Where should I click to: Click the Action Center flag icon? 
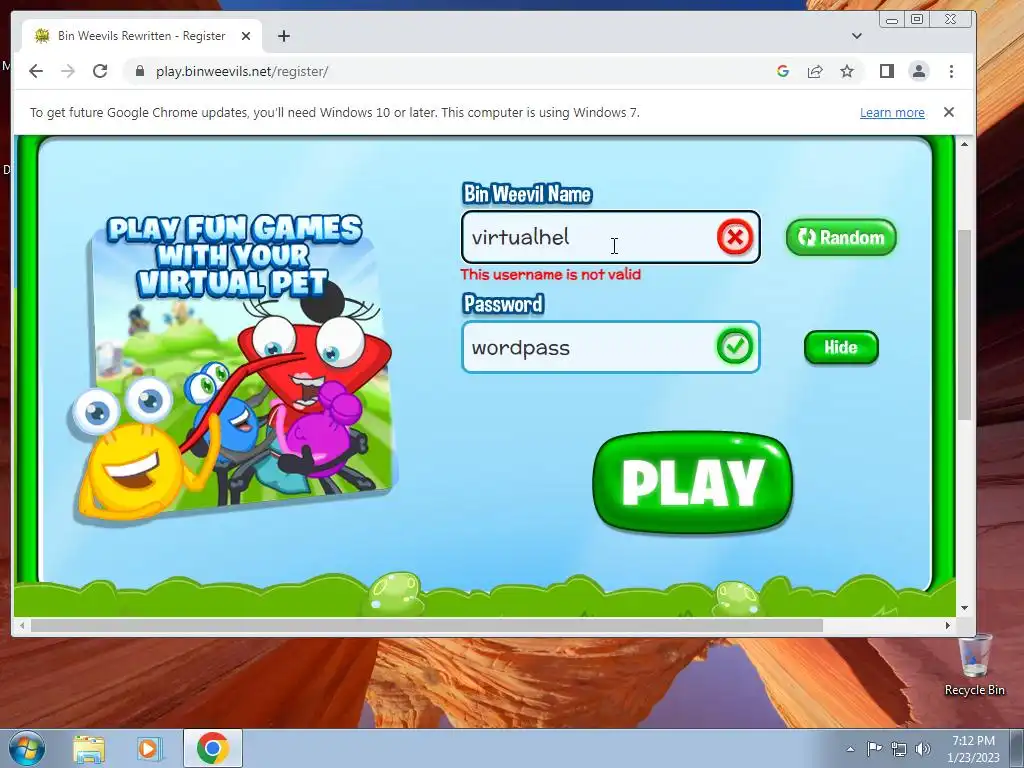[x=874, y=749]
